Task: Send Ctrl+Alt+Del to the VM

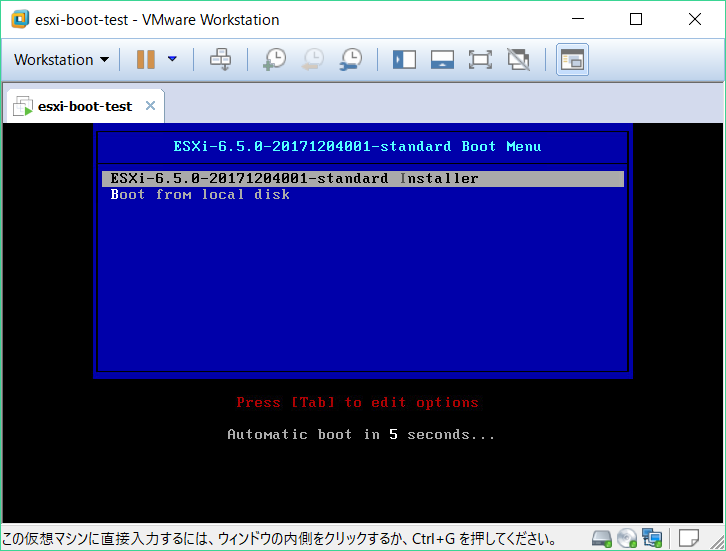Action: [x=220, y=59]
